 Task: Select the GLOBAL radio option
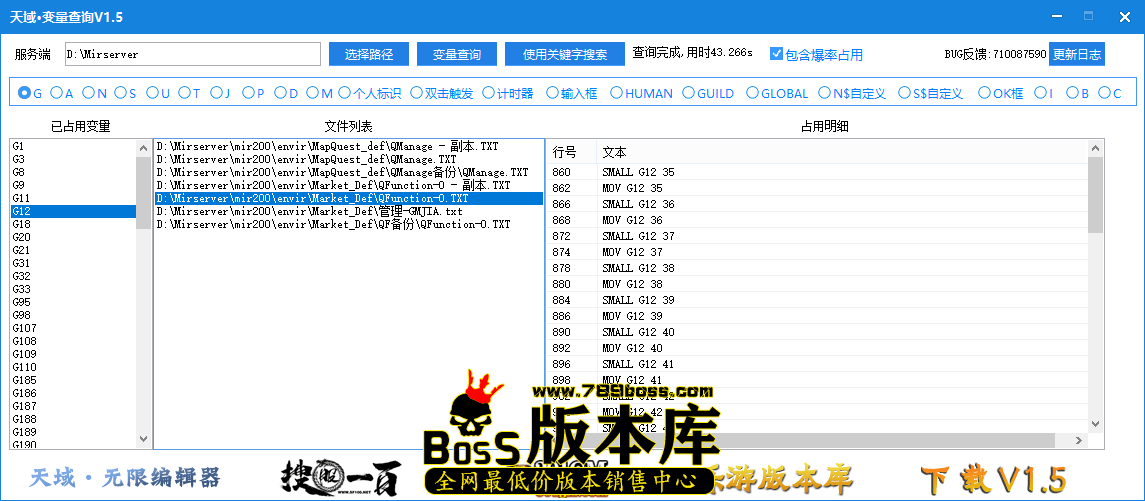tap(777, 93)
